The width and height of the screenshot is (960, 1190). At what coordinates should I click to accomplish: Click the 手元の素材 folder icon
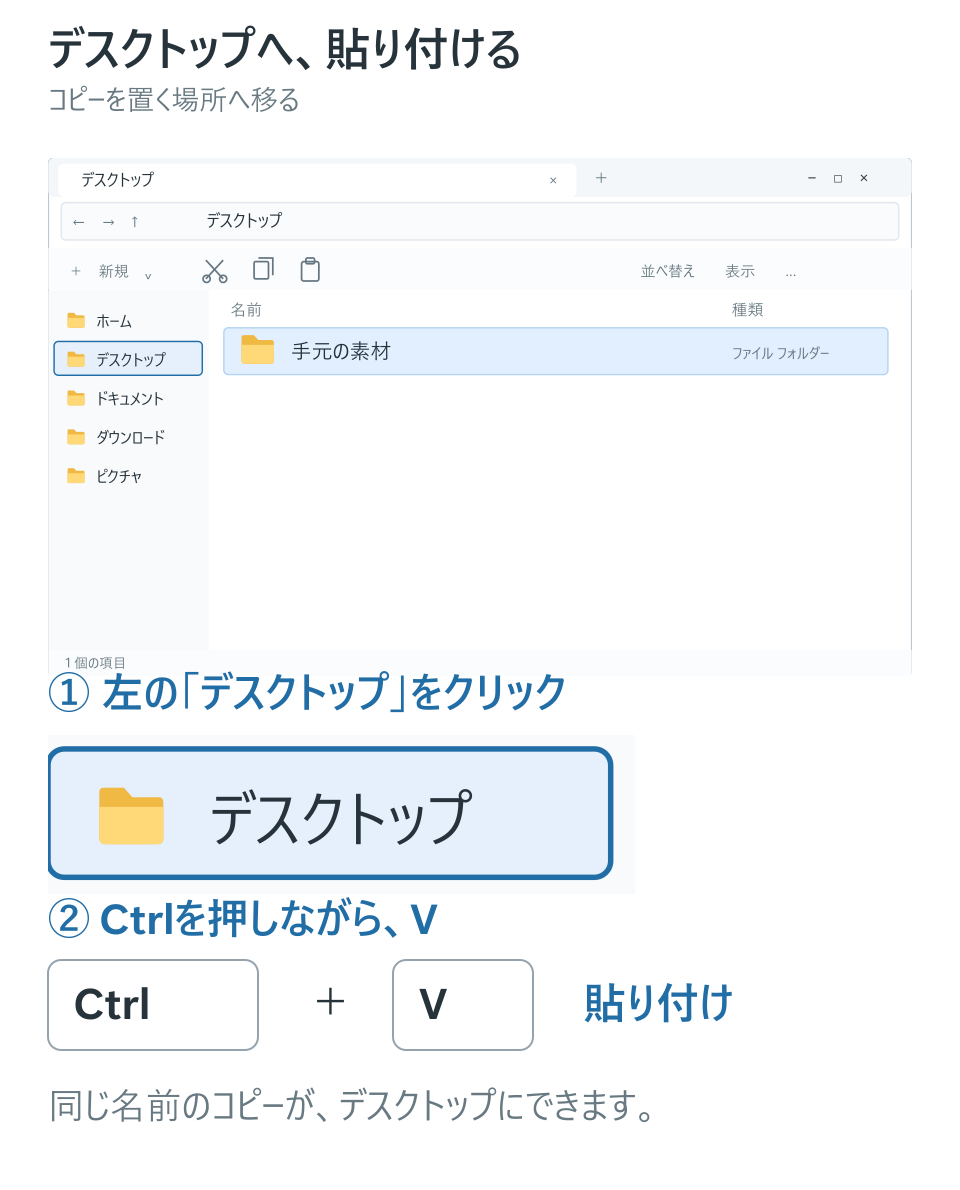[x=257, y=350]
